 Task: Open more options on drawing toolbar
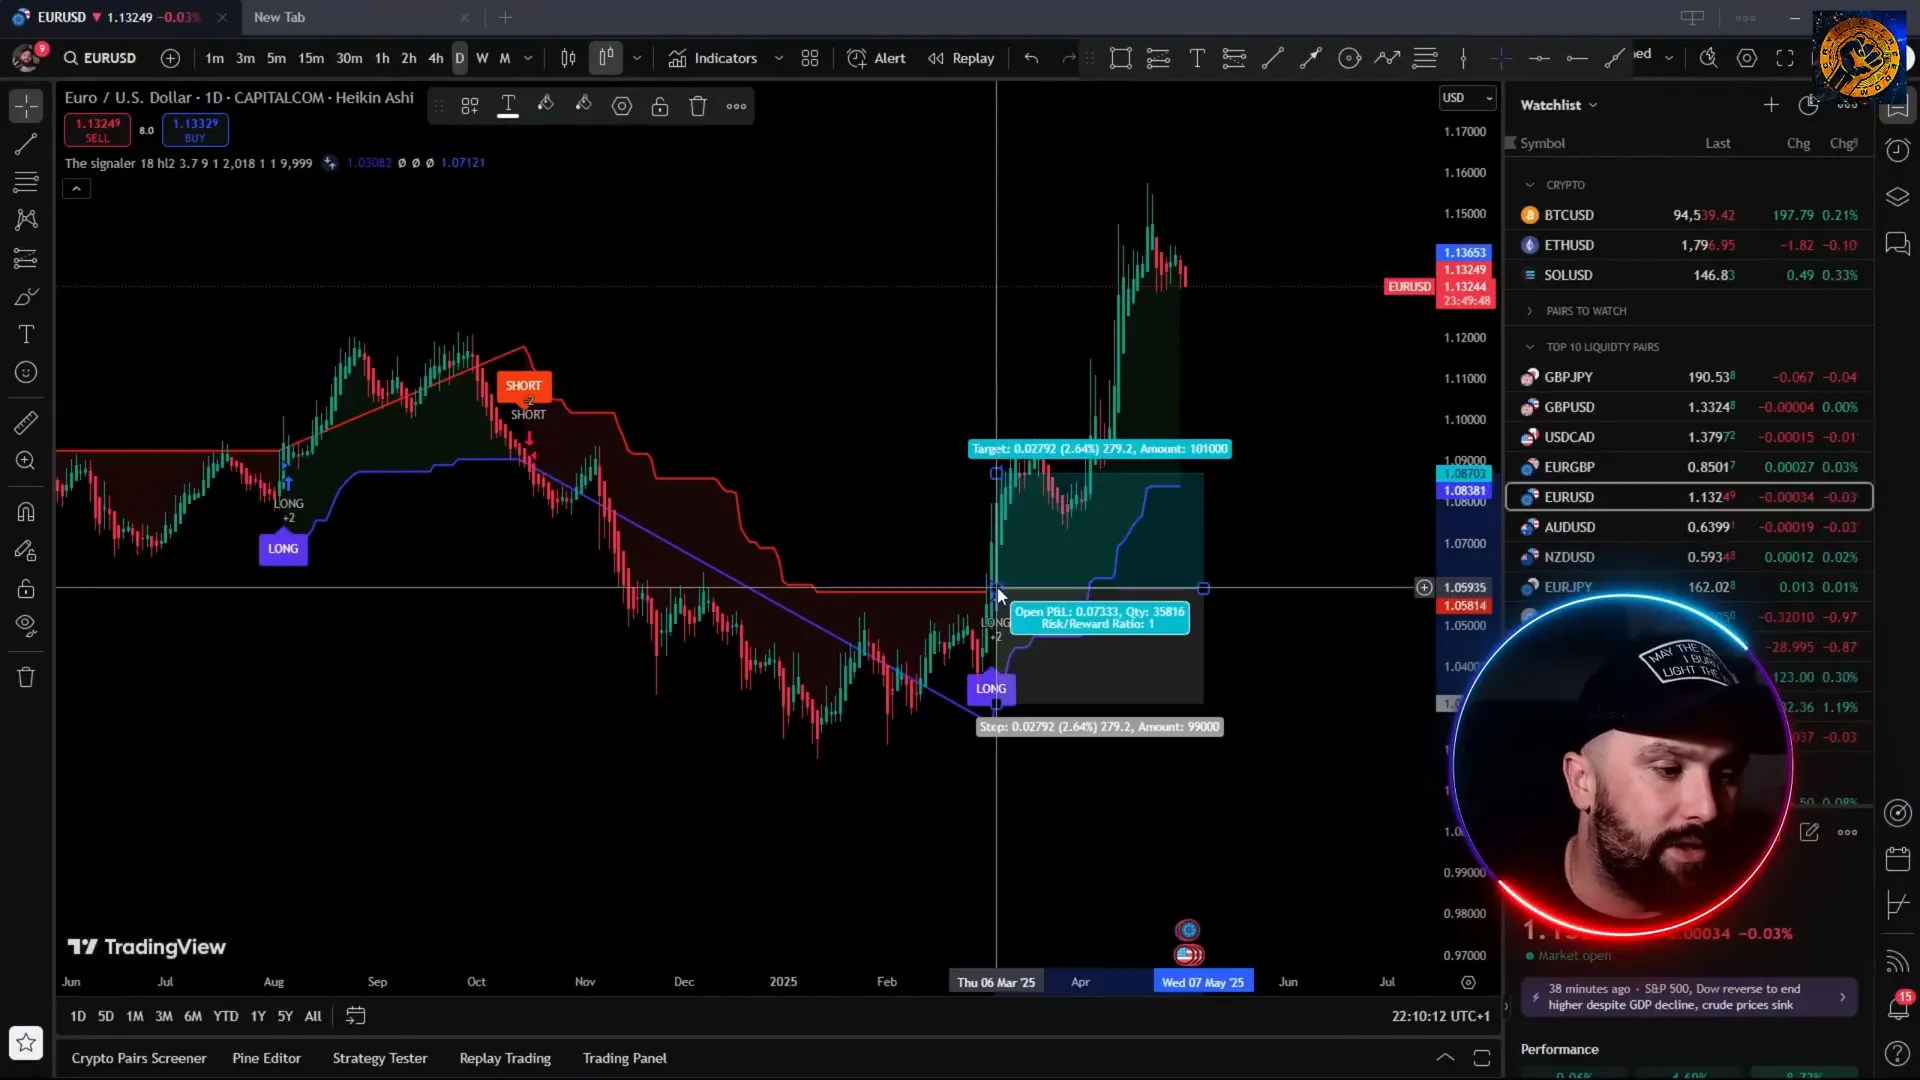tap(736, 106)
